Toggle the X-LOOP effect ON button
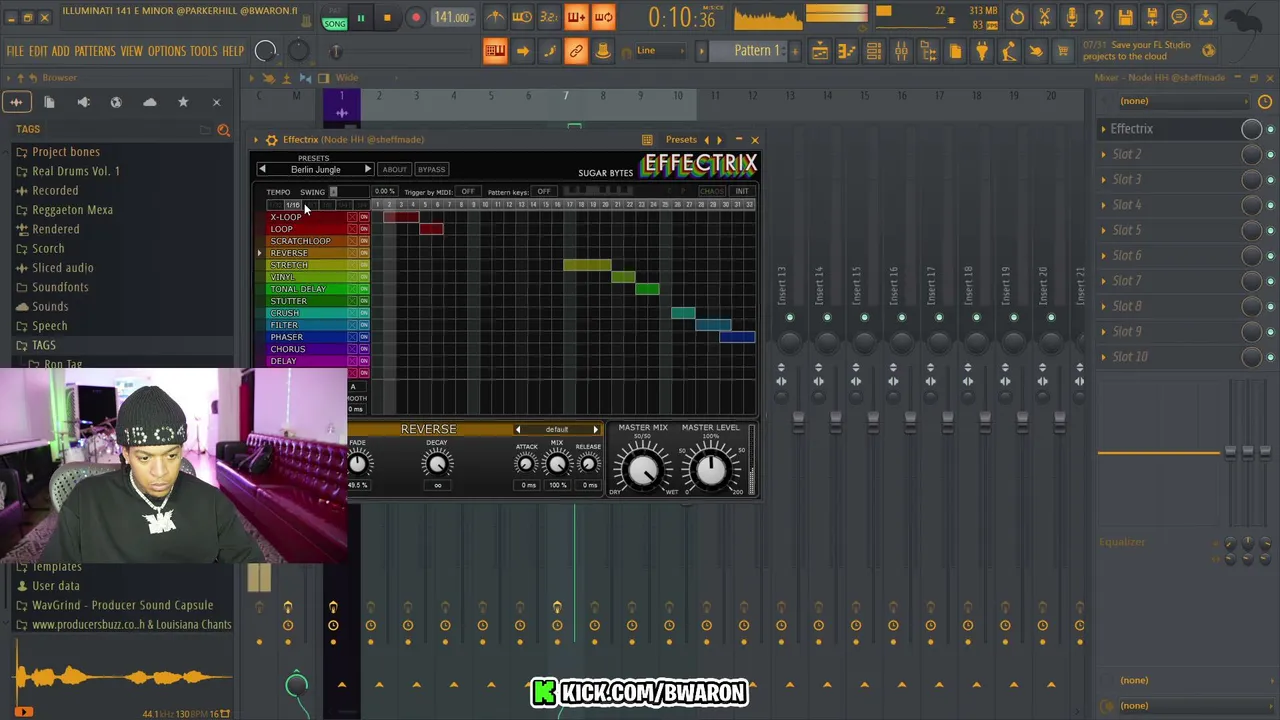 click(x=363, y=217)
